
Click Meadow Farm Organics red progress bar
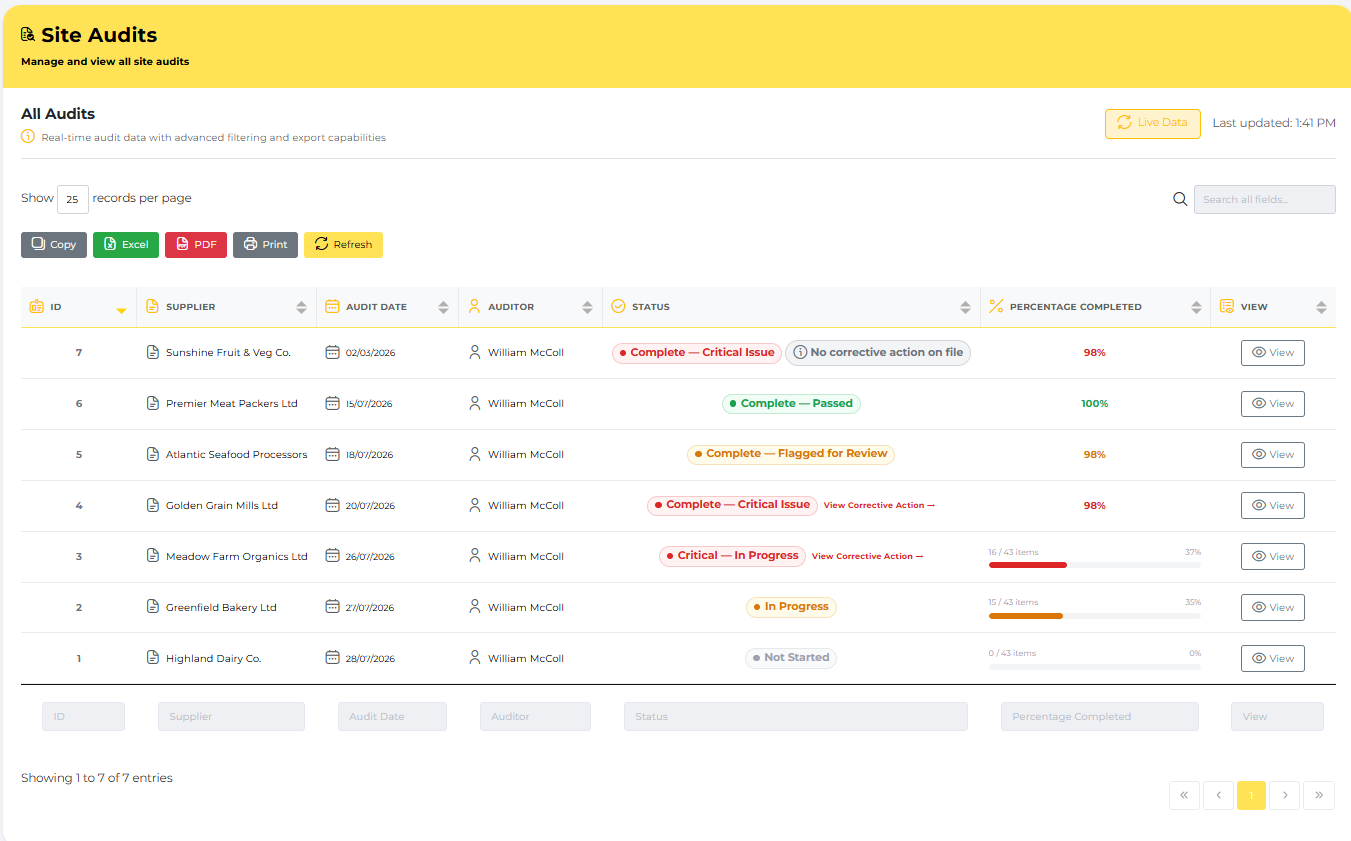[x=1028, y=565]
